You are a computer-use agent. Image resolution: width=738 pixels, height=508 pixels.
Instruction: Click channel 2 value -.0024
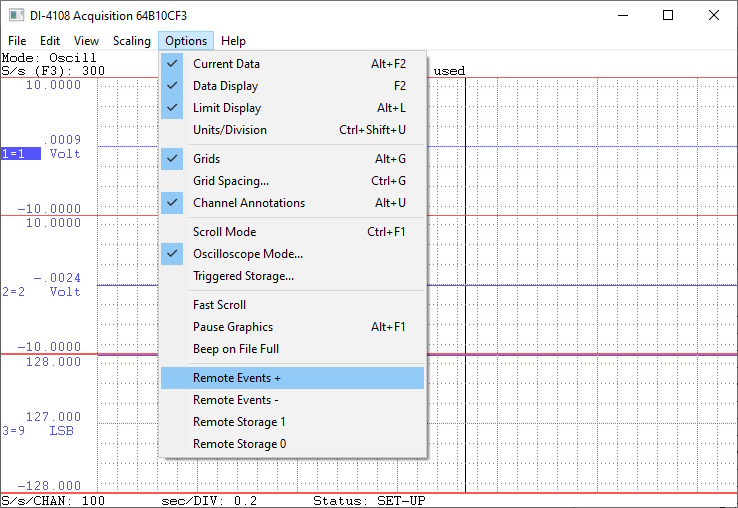(57, 278)
